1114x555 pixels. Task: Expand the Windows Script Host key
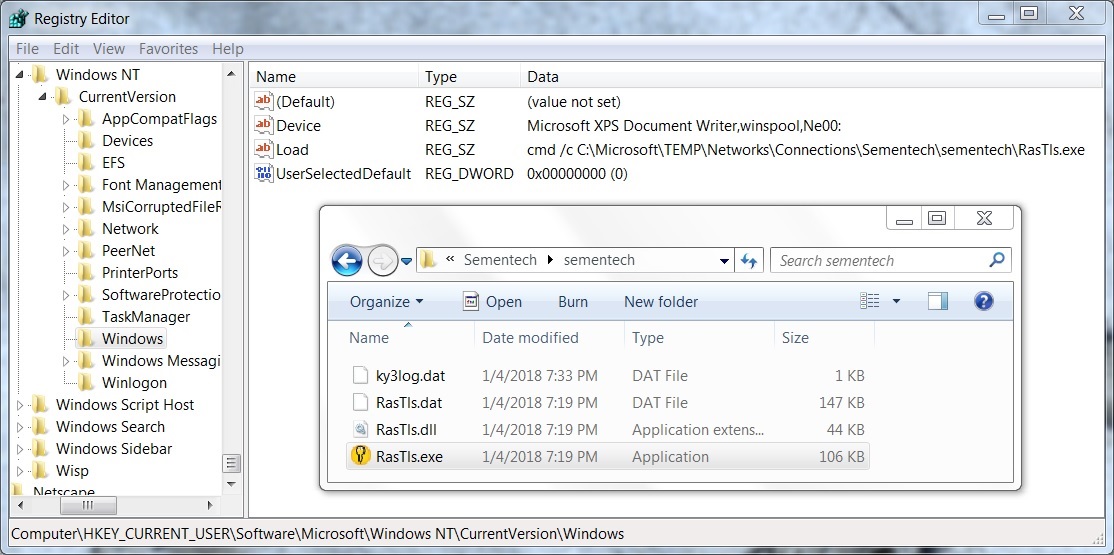point(20,405)
